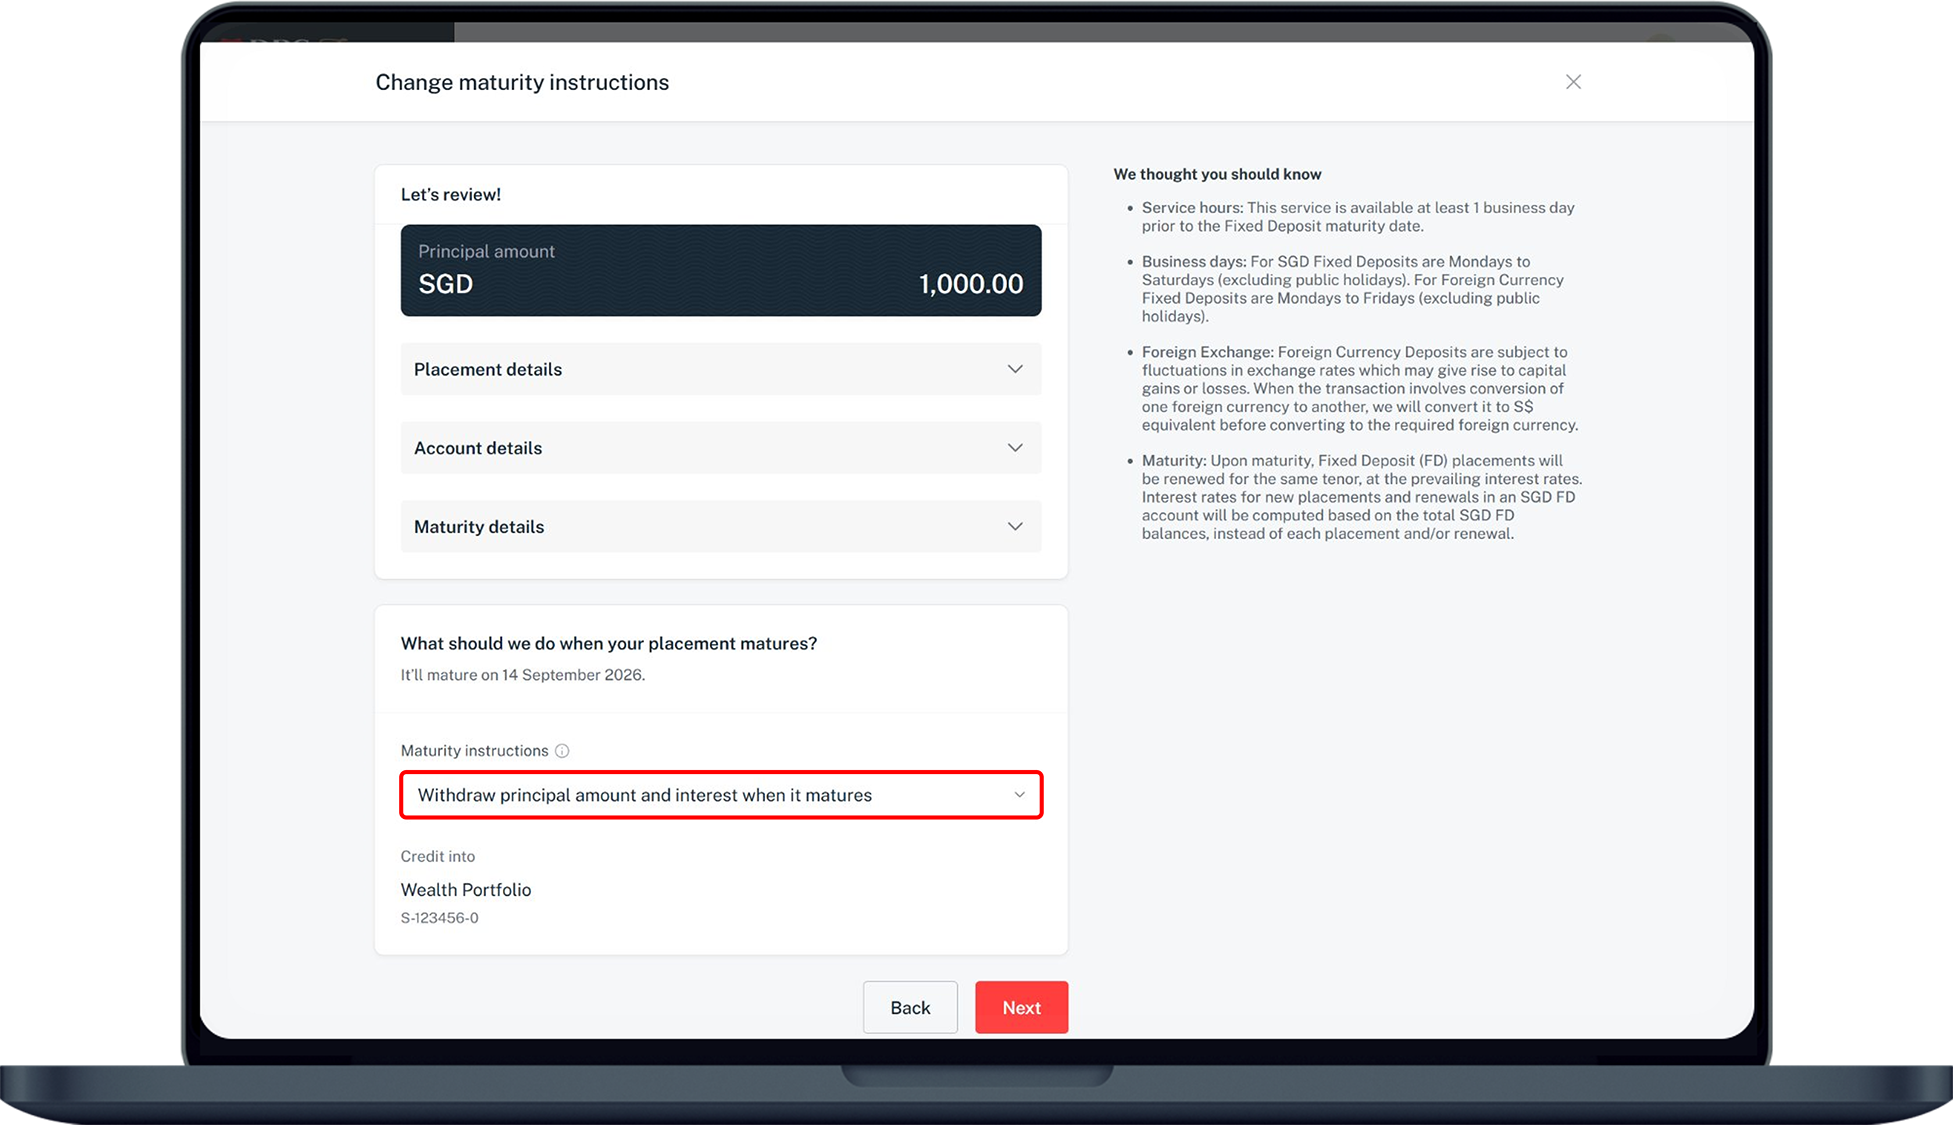Click the account number S-123456-0
The height and width of the screenshot is (1125, 1953).
pyautogui.click(x=439, y=918)
